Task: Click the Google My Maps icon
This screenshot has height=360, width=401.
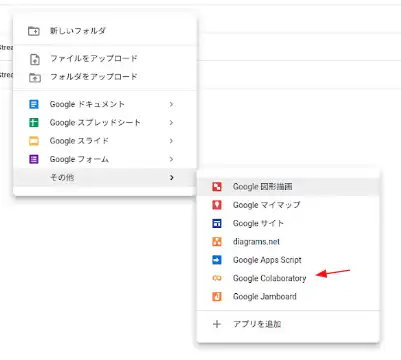Action: click(217, 205)
